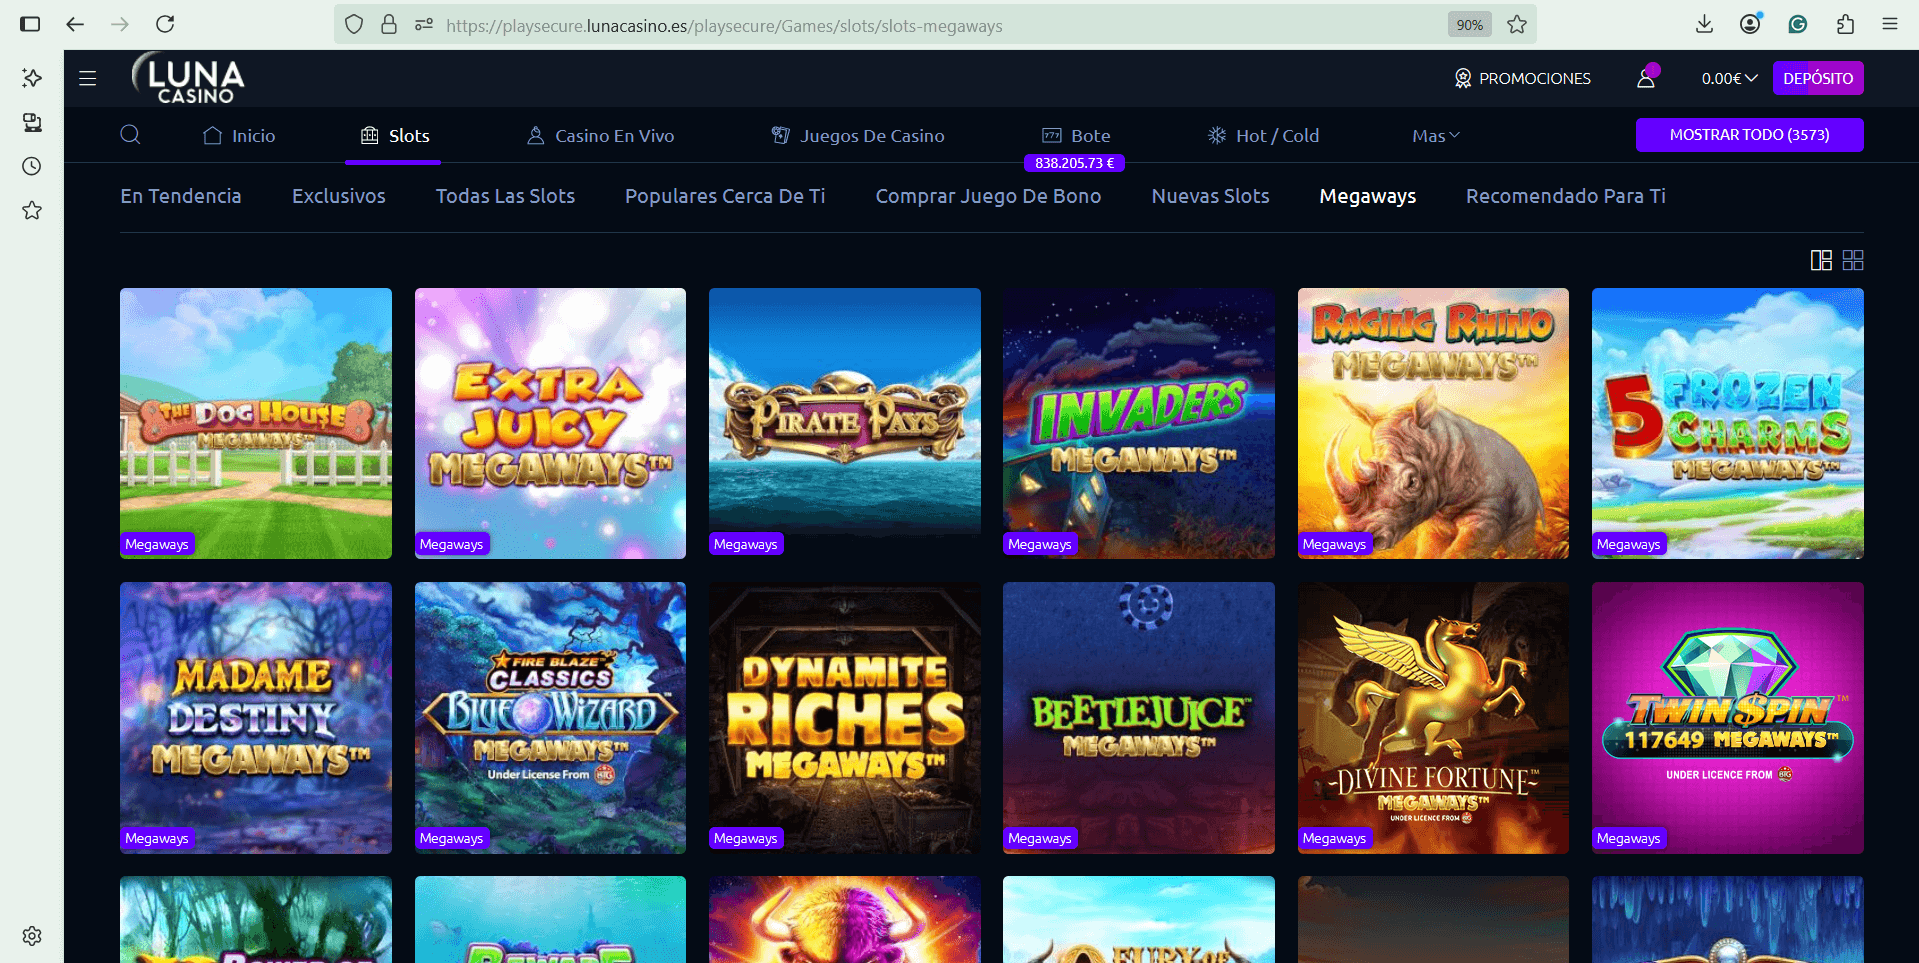
Task: Open the browser extensions puzzle icon
Action: [x=1845, y=24]
